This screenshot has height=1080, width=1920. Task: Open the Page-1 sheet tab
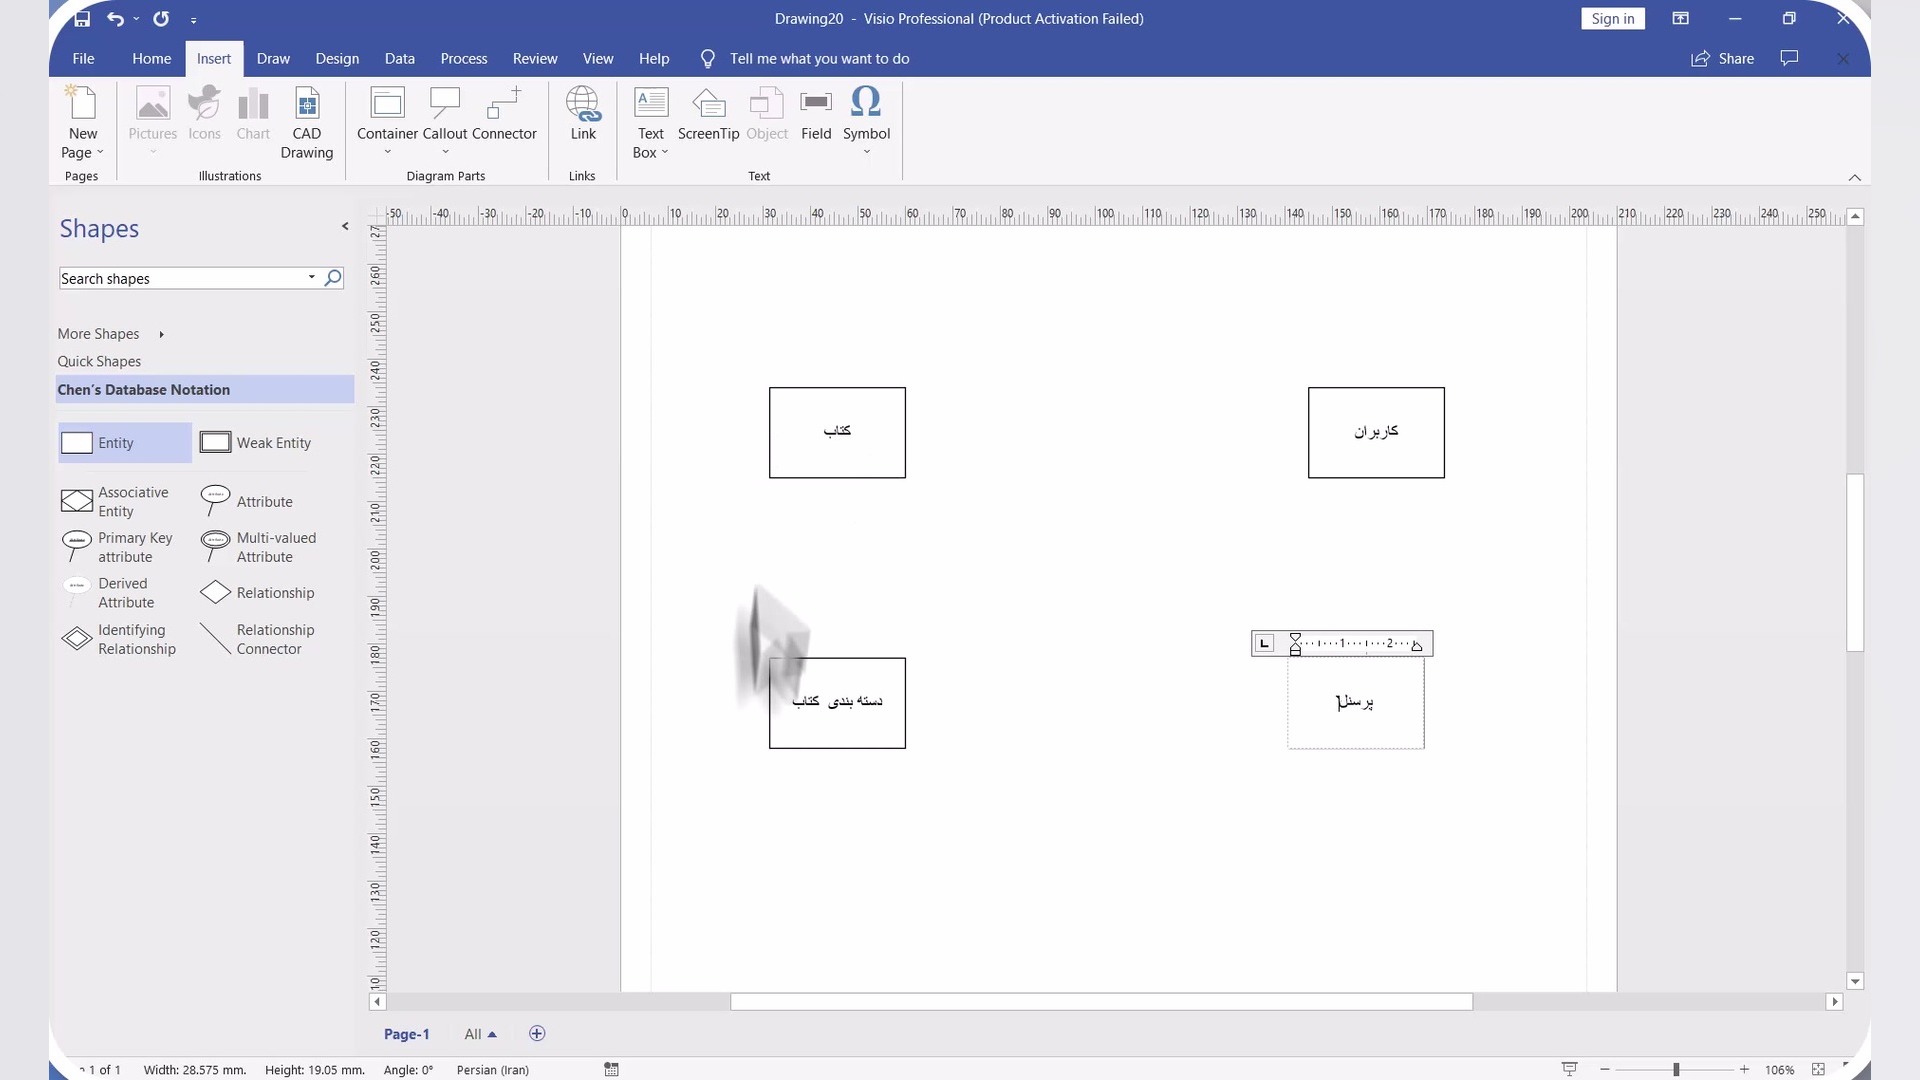[406, 1034]
